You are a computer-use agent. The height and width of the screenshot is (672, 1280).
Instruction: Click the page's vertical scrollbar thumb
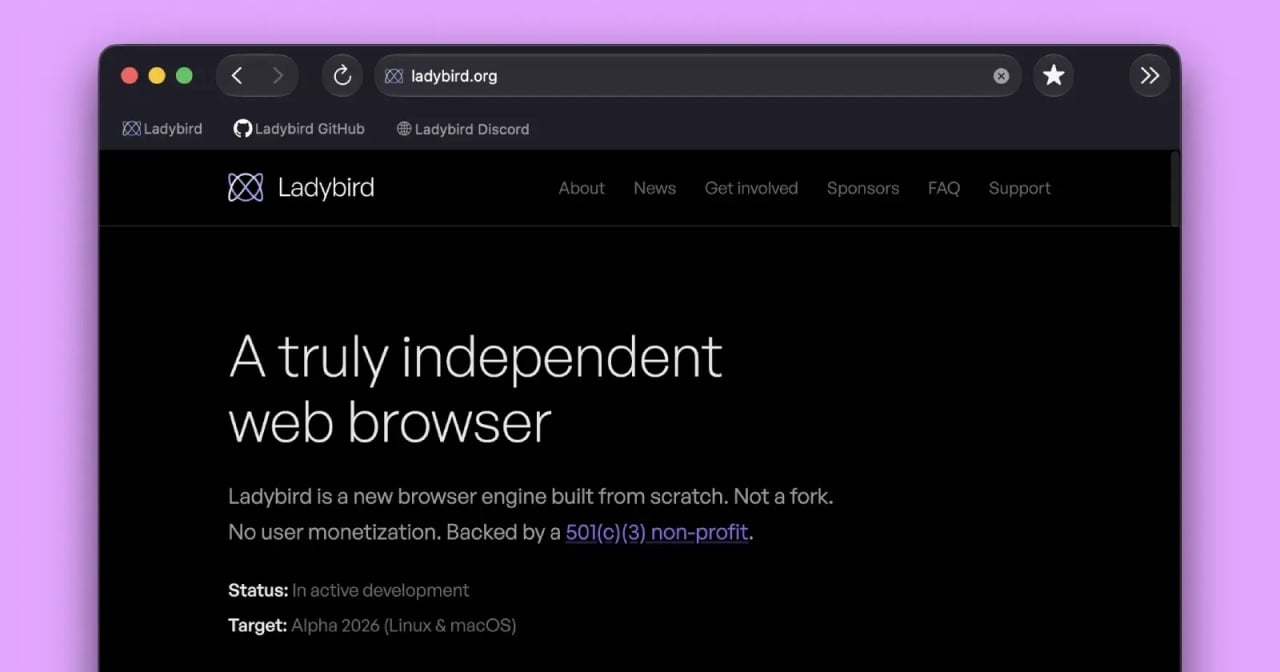coord(1174,188)
